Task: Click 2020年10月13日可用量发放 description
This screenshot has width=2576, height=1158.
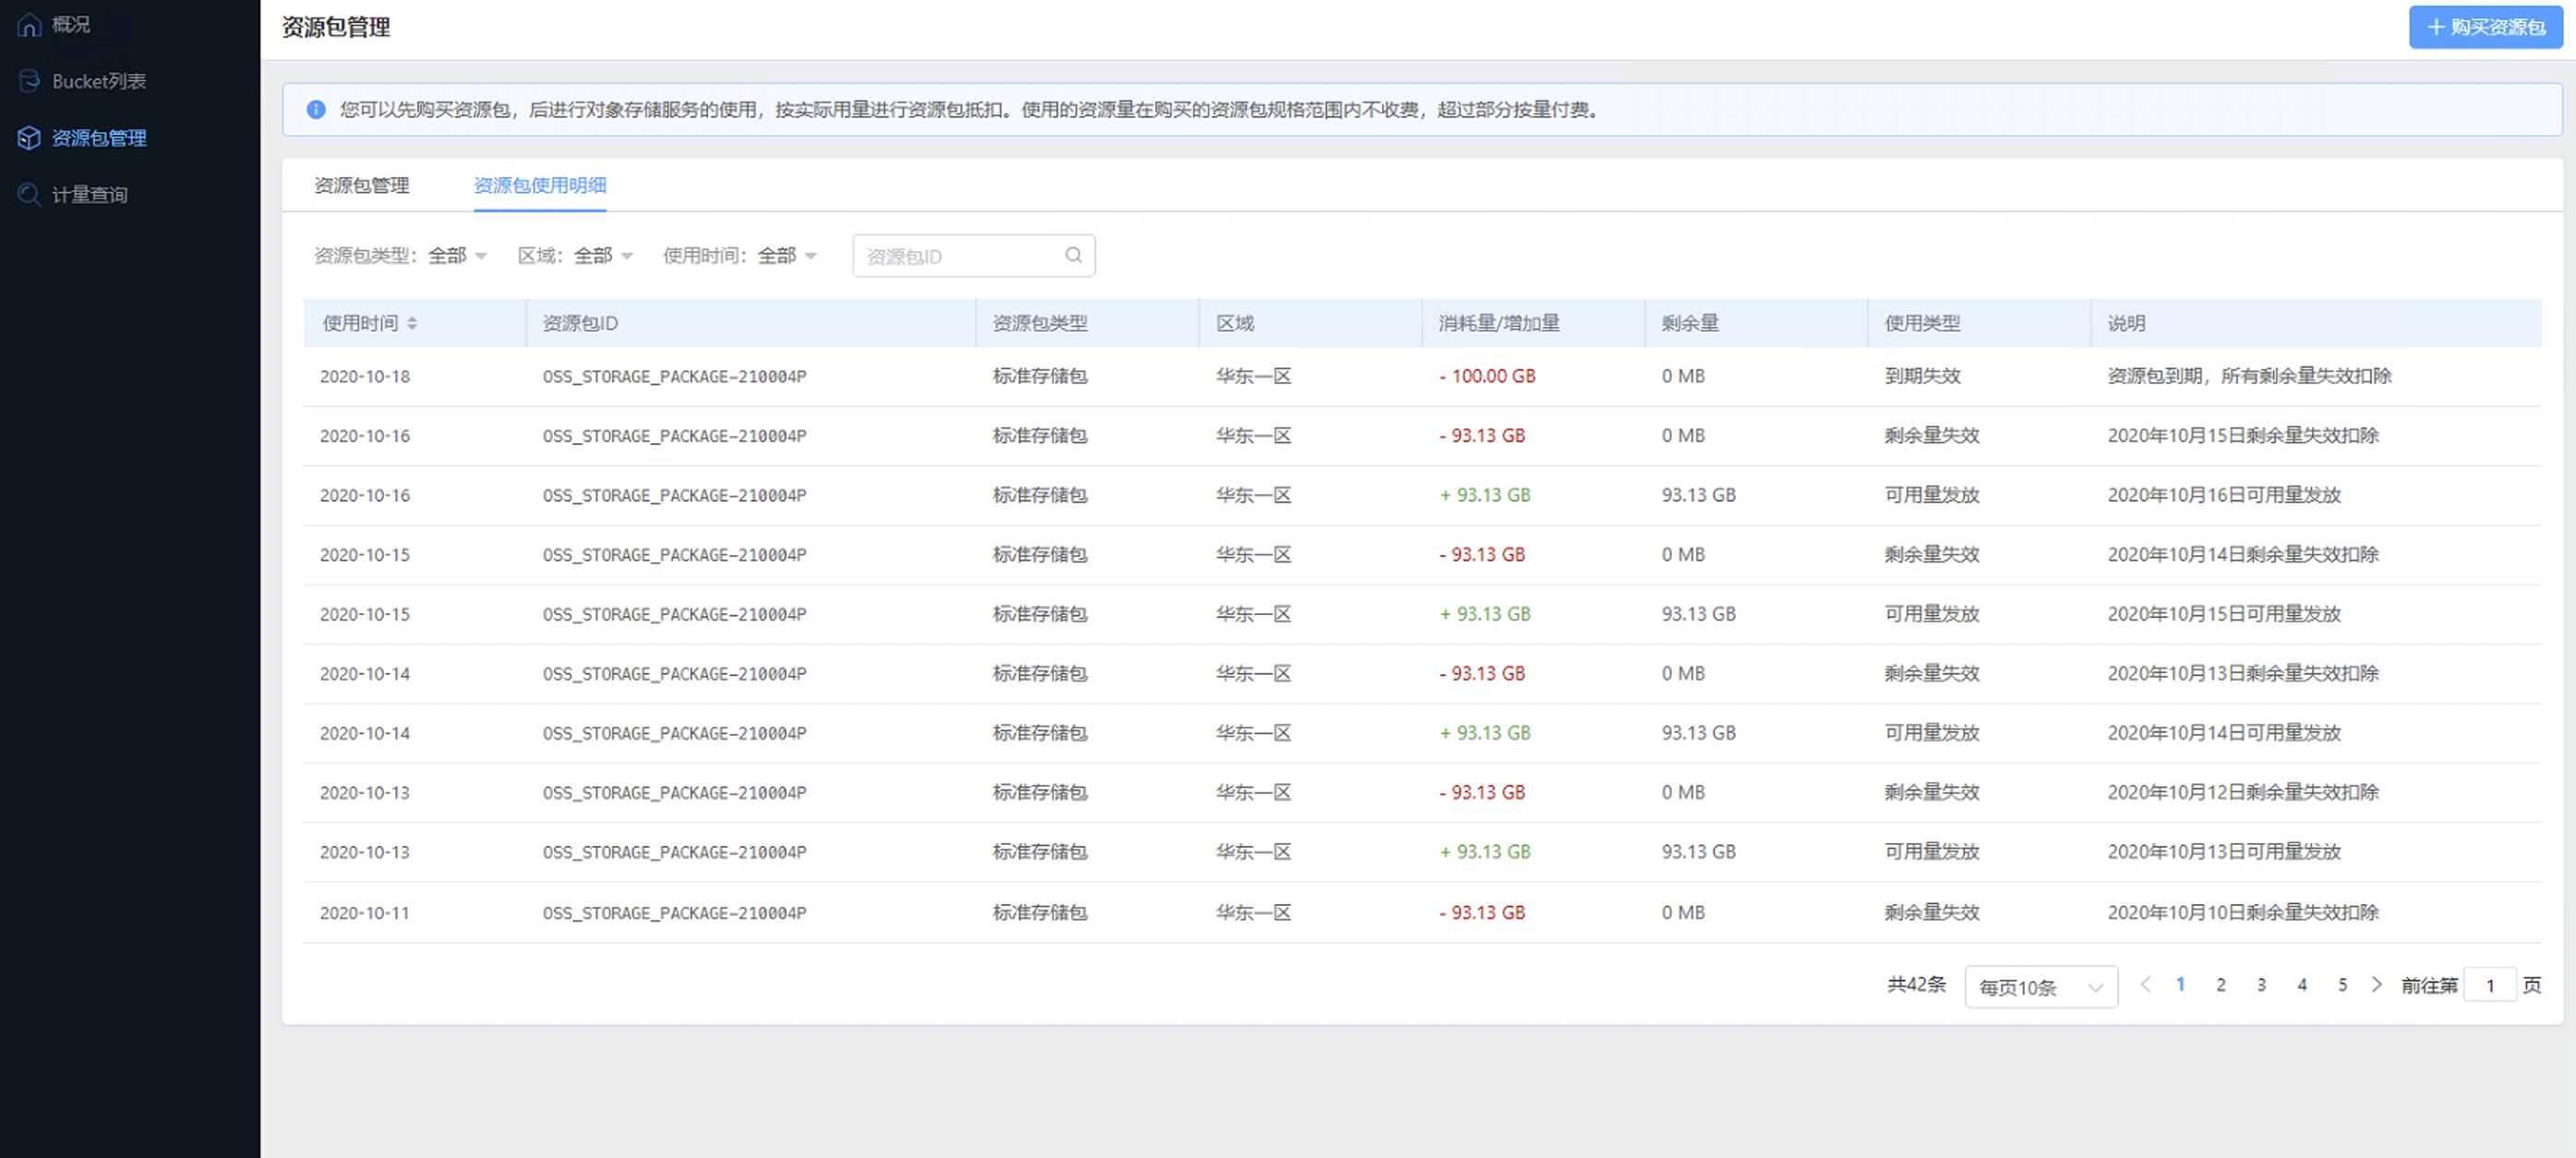Action: pos(2224,852)
